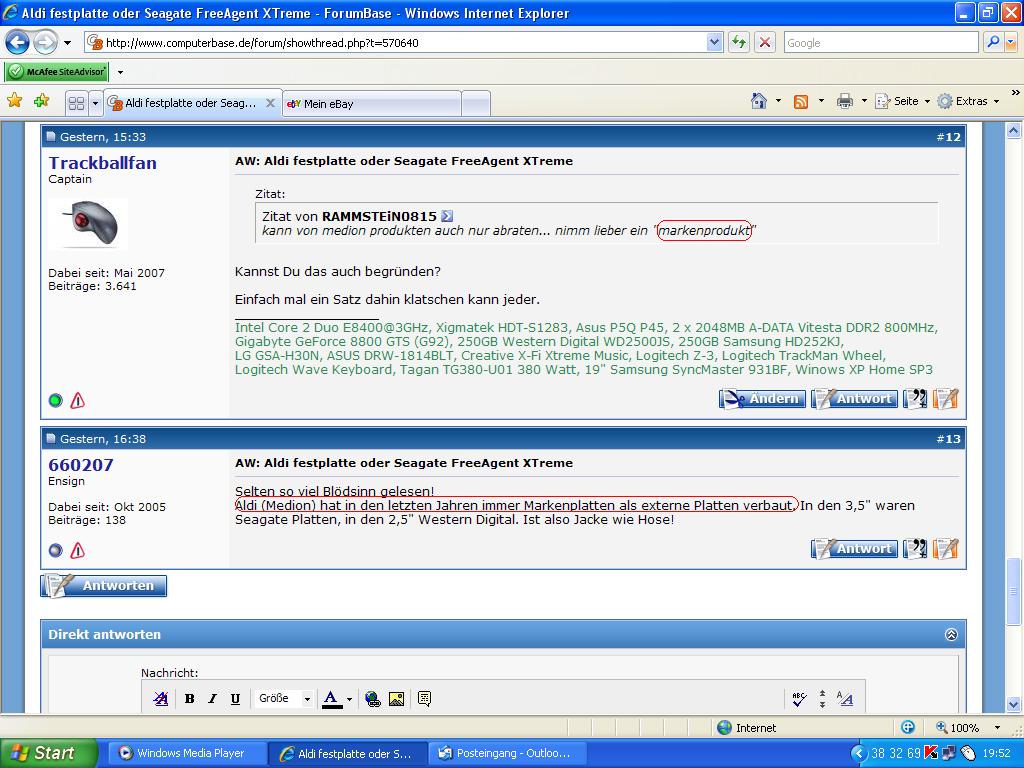
Task: Click the offline status icon of 660207
Action: click(x=56, y=551)
